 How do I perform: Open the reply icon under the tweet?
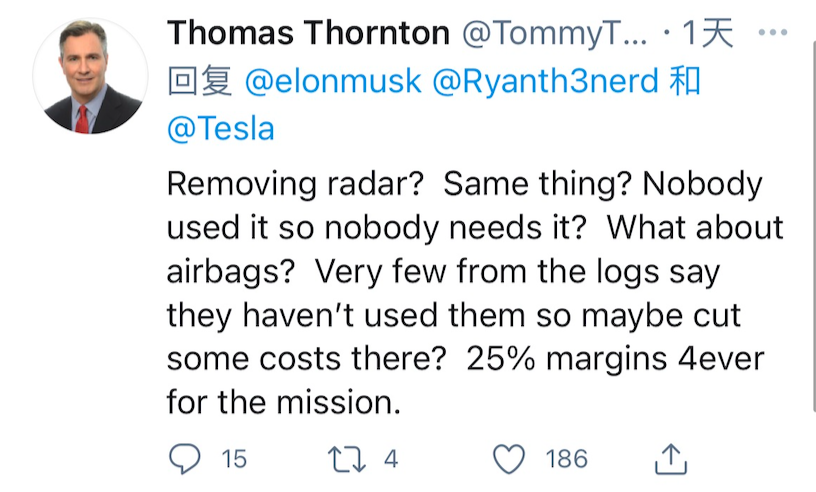pos(185,459)
